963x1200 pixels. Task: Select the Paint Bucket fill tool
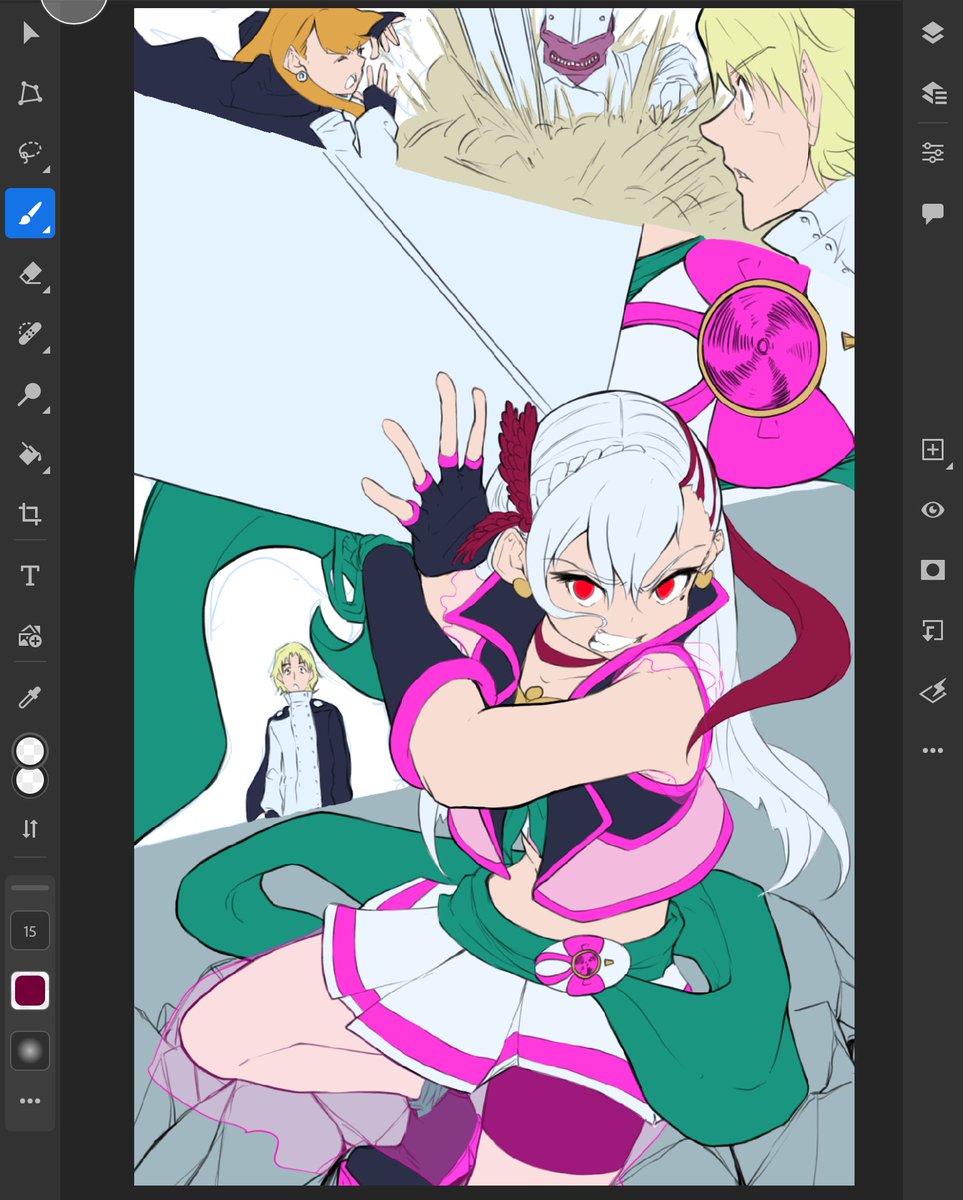pyautogui.click(x=30, y=455)
